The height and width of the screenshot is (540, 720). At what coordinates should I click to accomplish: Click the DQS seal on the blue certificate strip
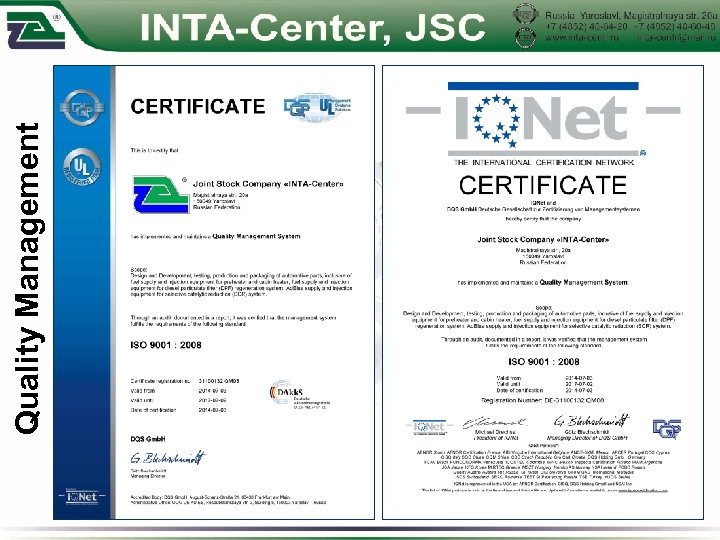point(82,108)
